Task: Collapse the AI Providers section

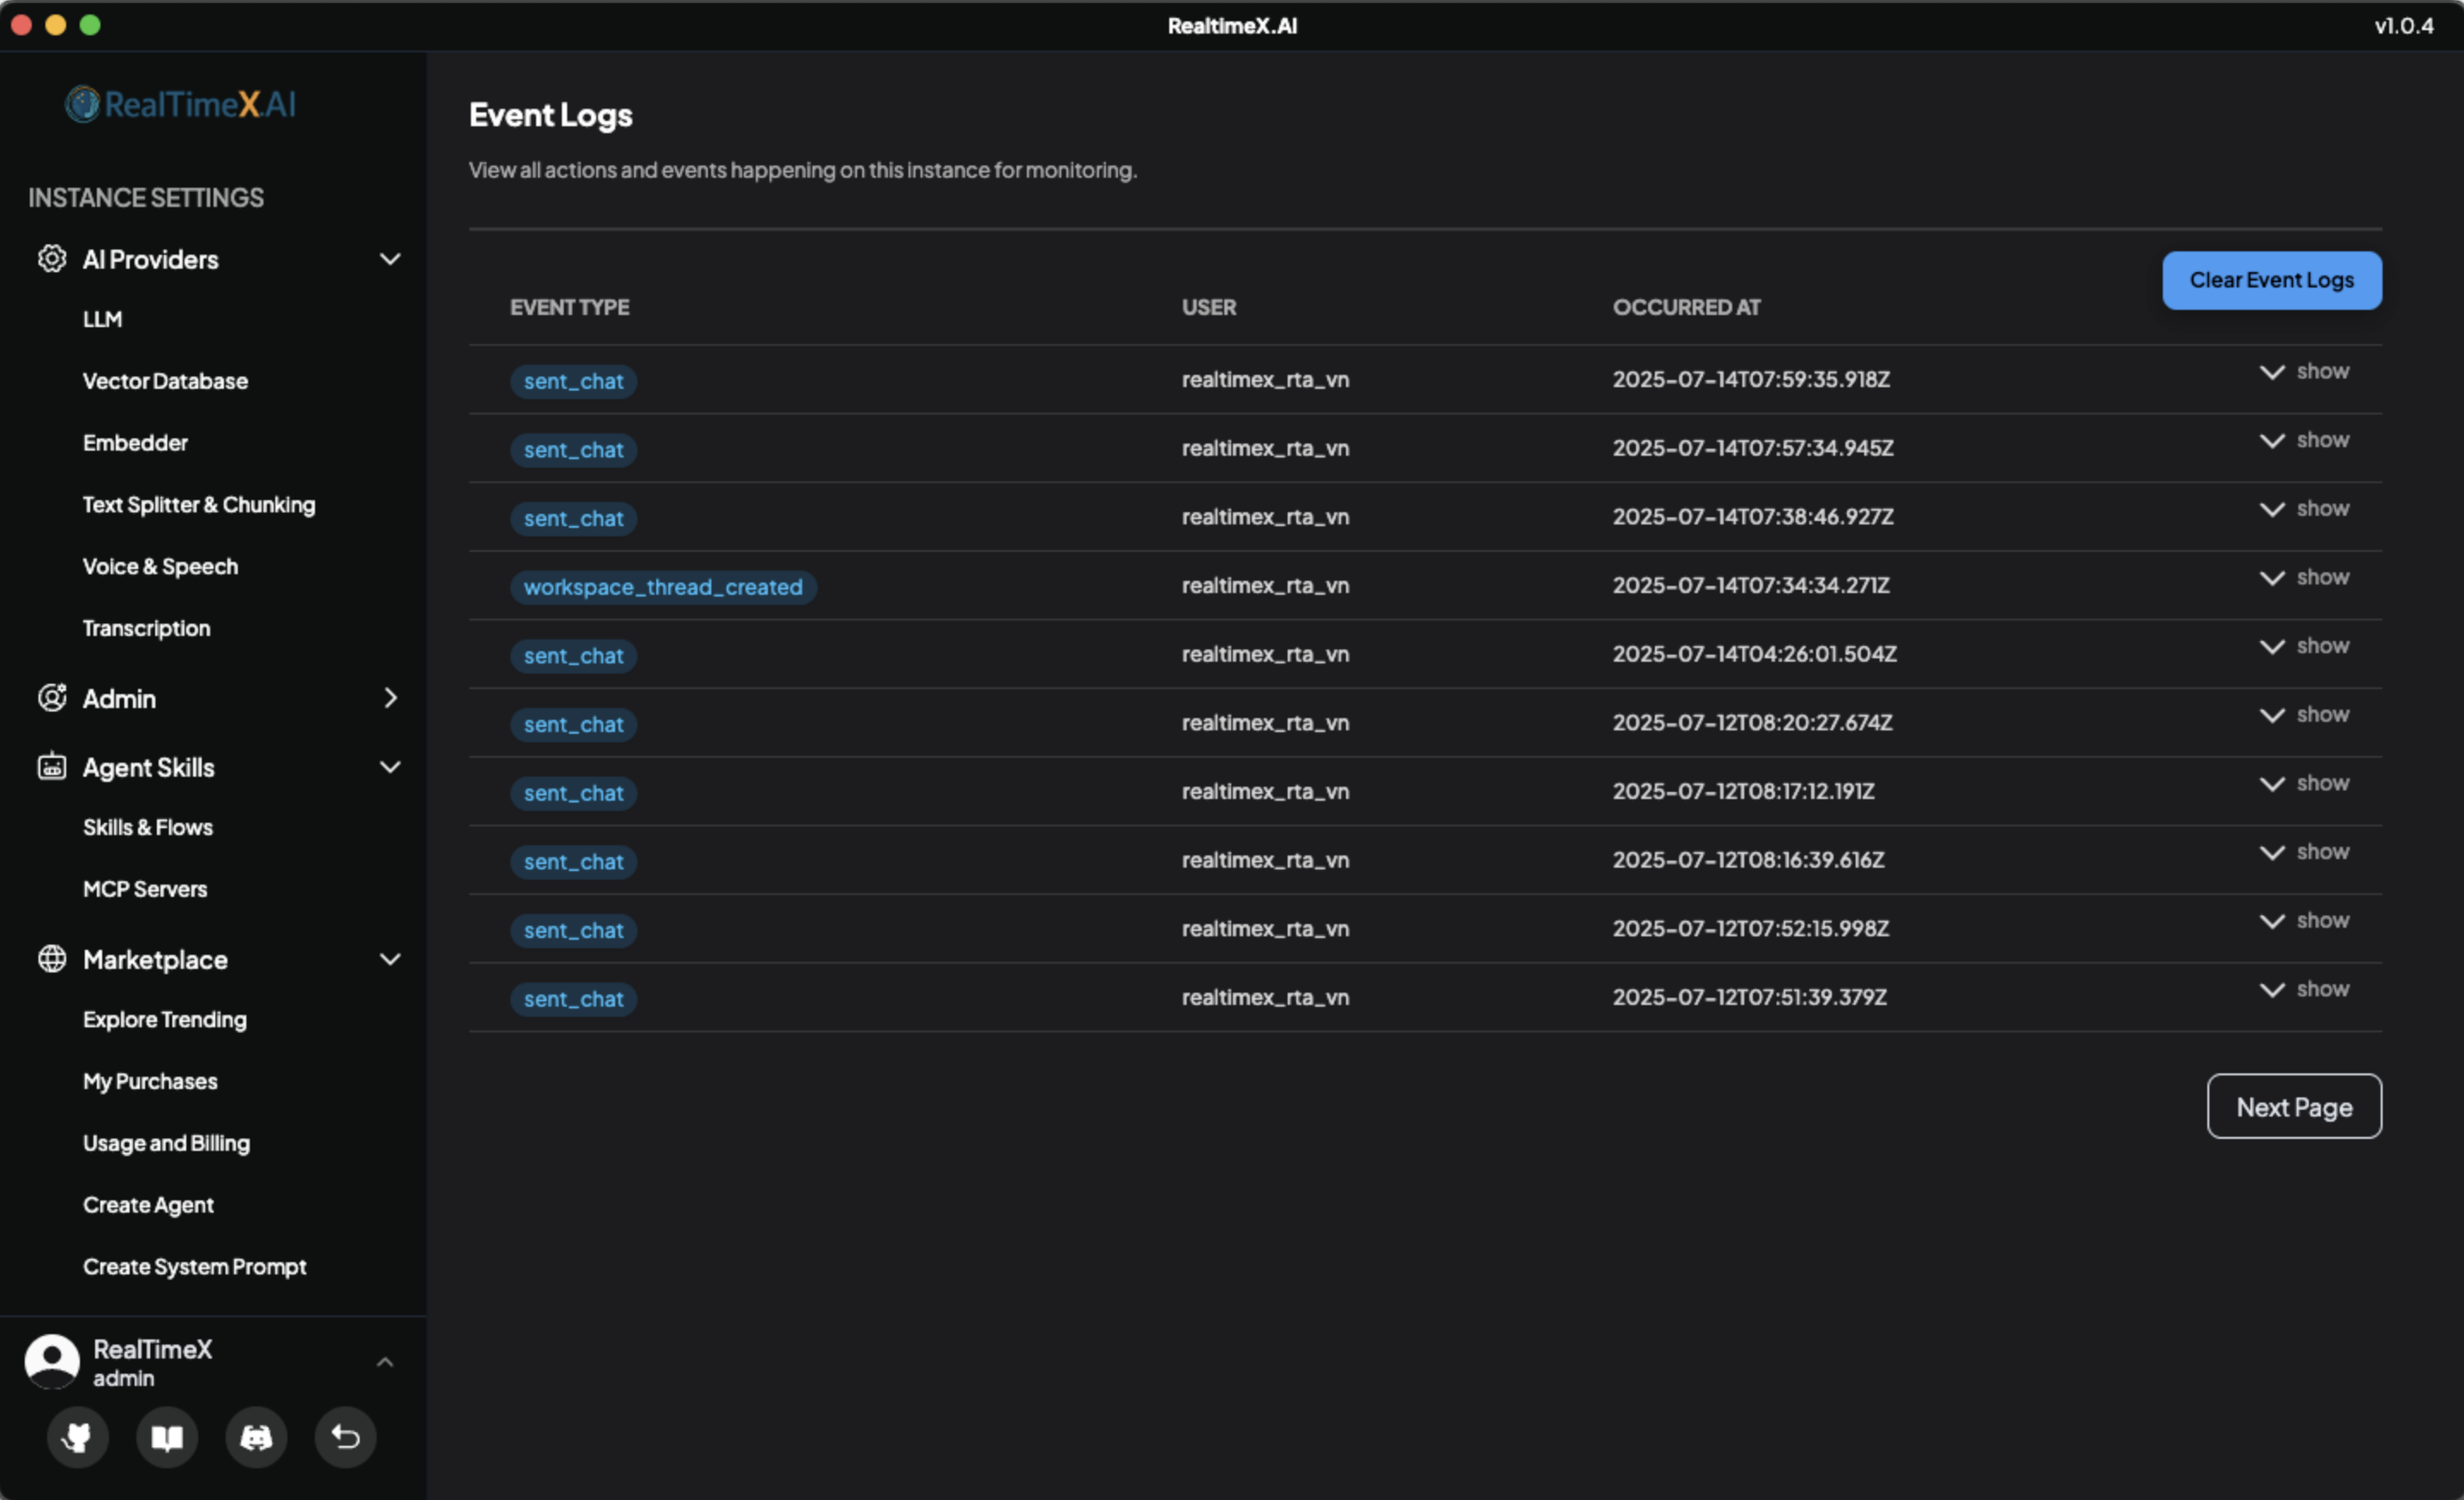Action: [391, 259]
